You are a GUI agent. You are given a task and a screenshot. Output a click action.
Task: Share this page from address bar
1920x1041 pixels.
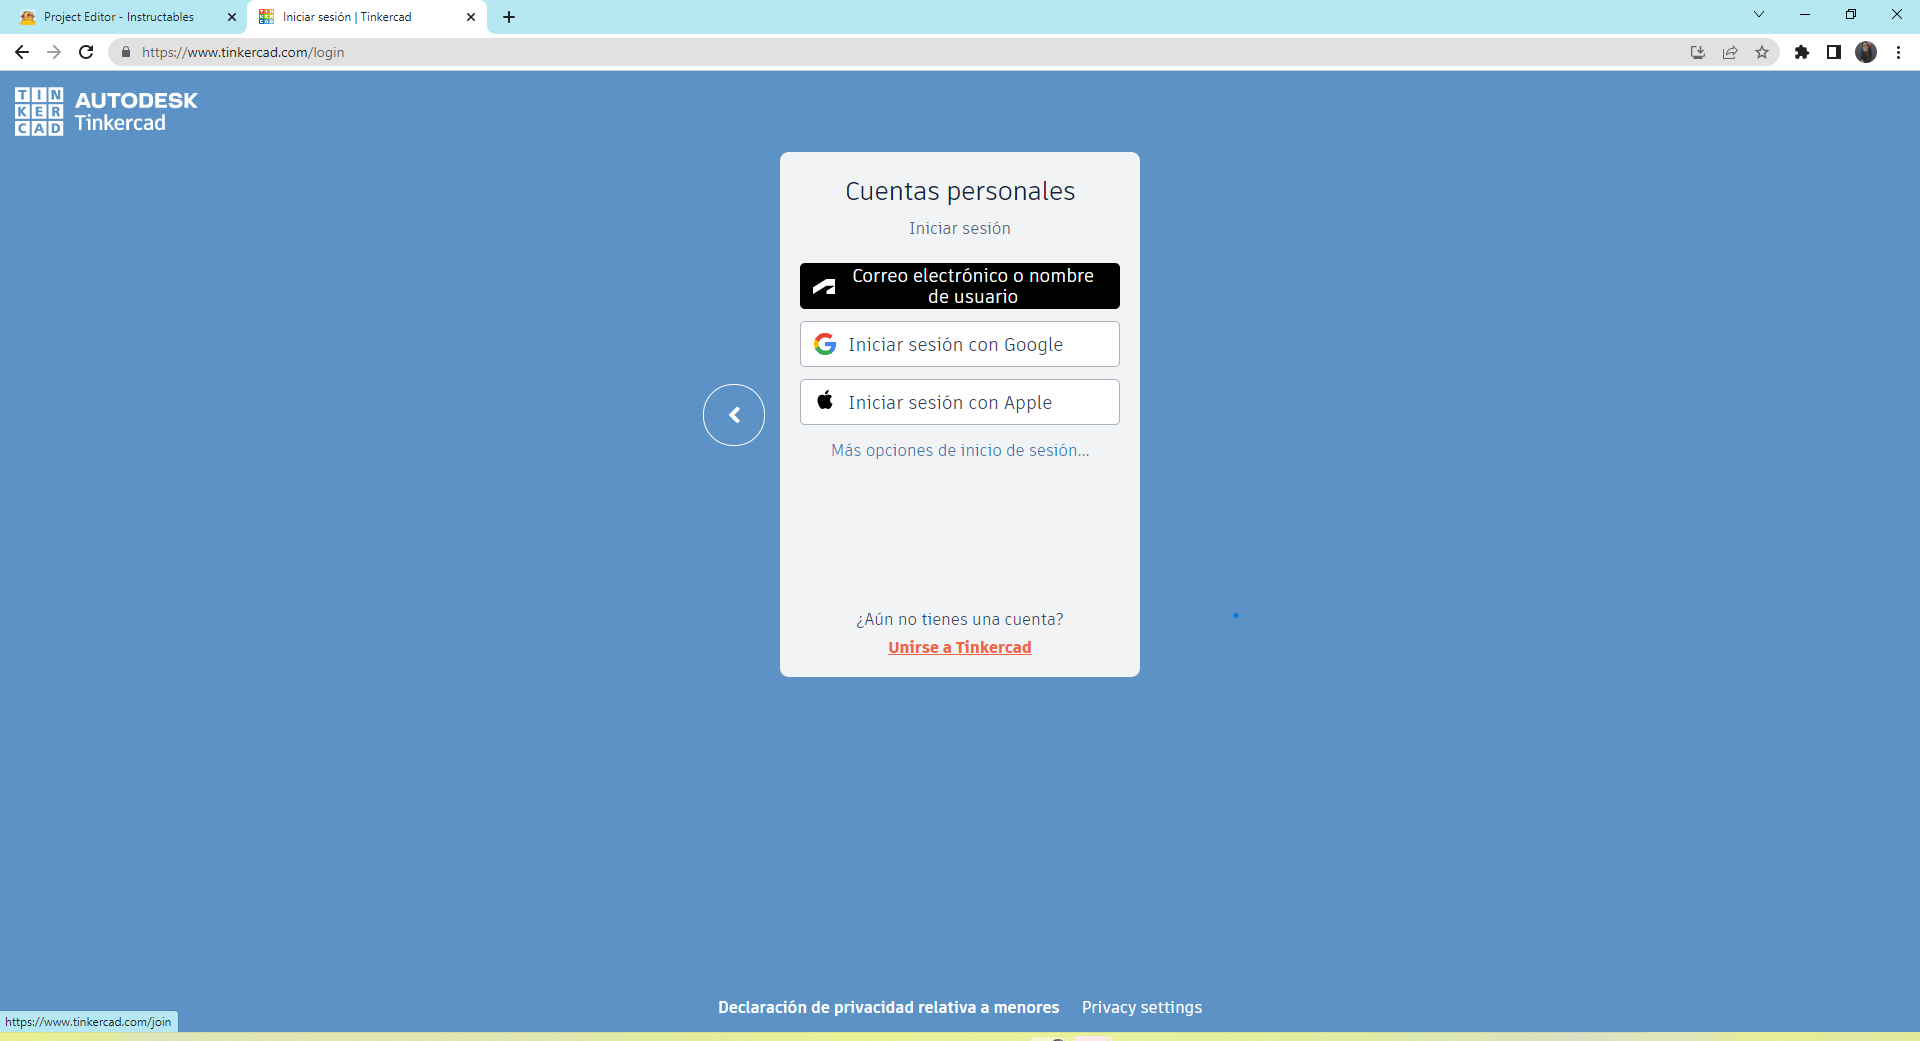tap(1730, 52)
